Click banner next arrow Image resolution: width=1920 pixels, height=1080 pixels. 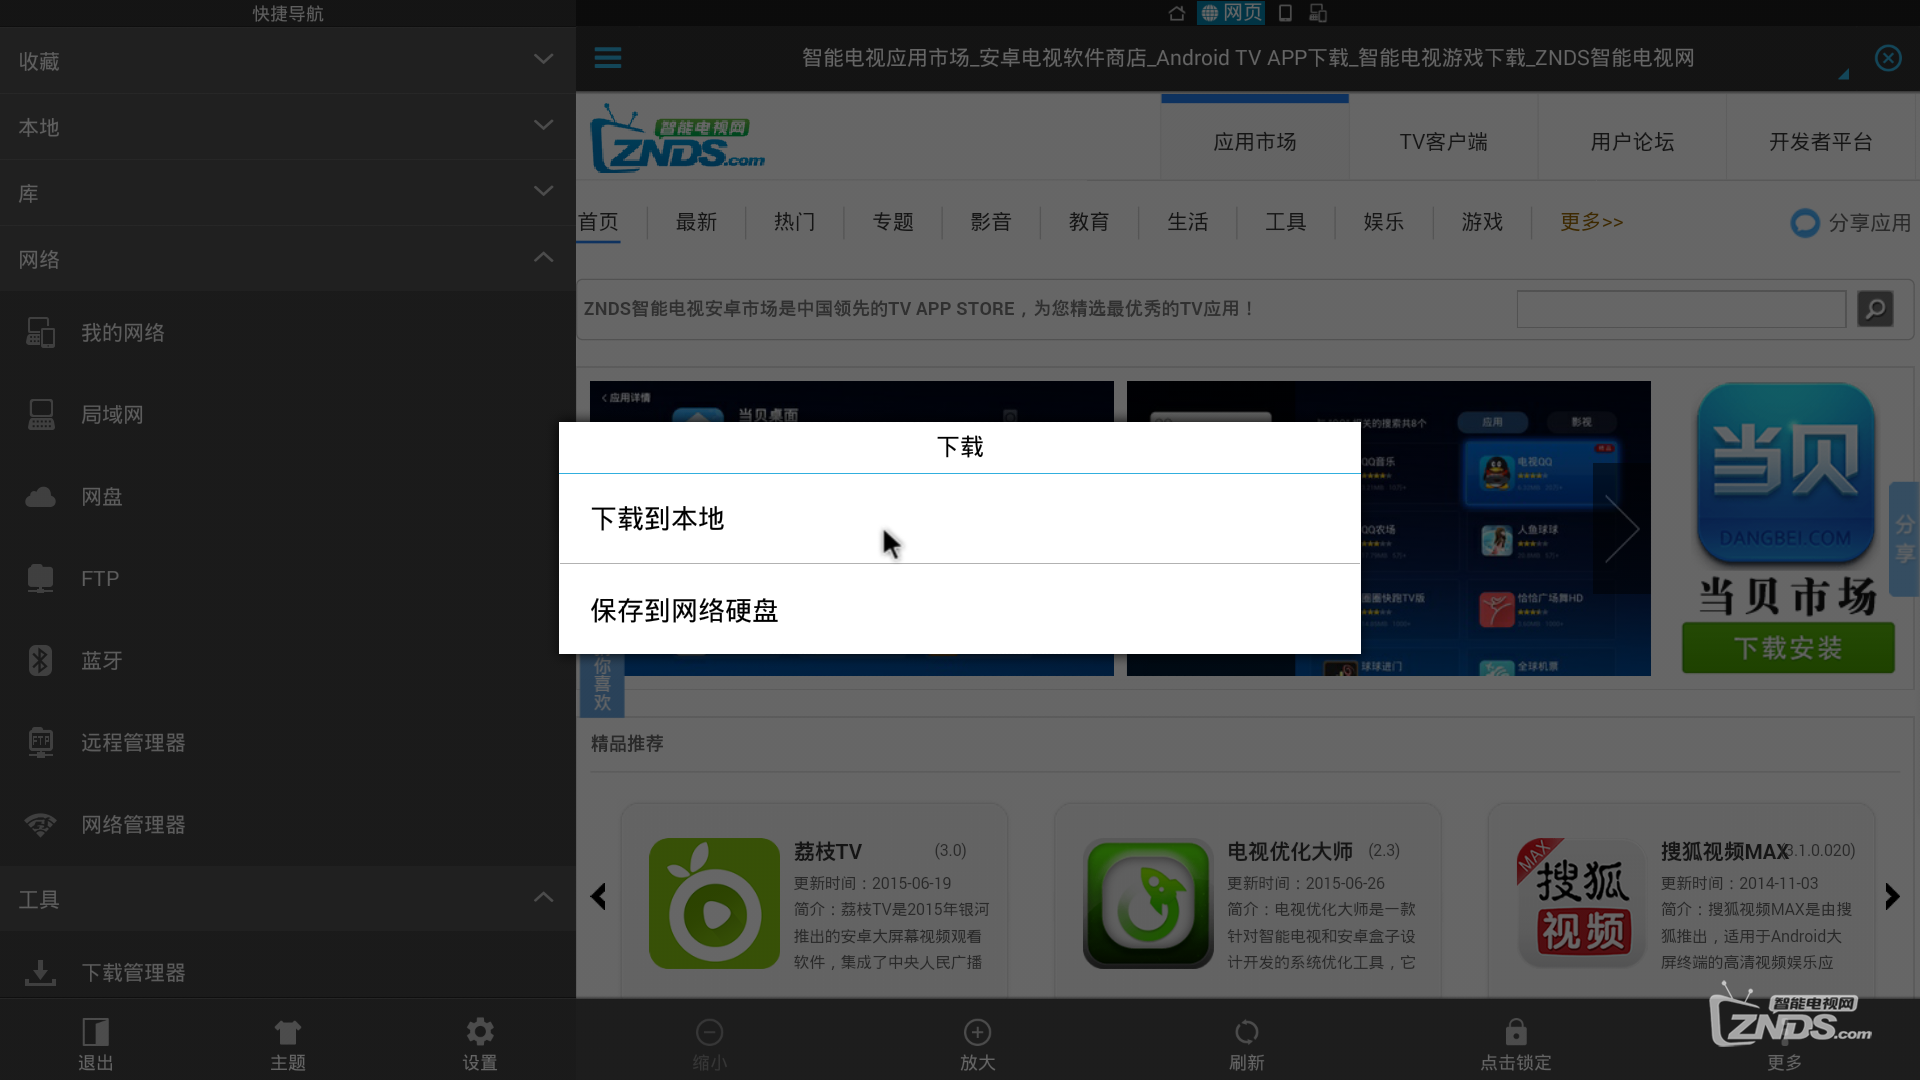1622,528
